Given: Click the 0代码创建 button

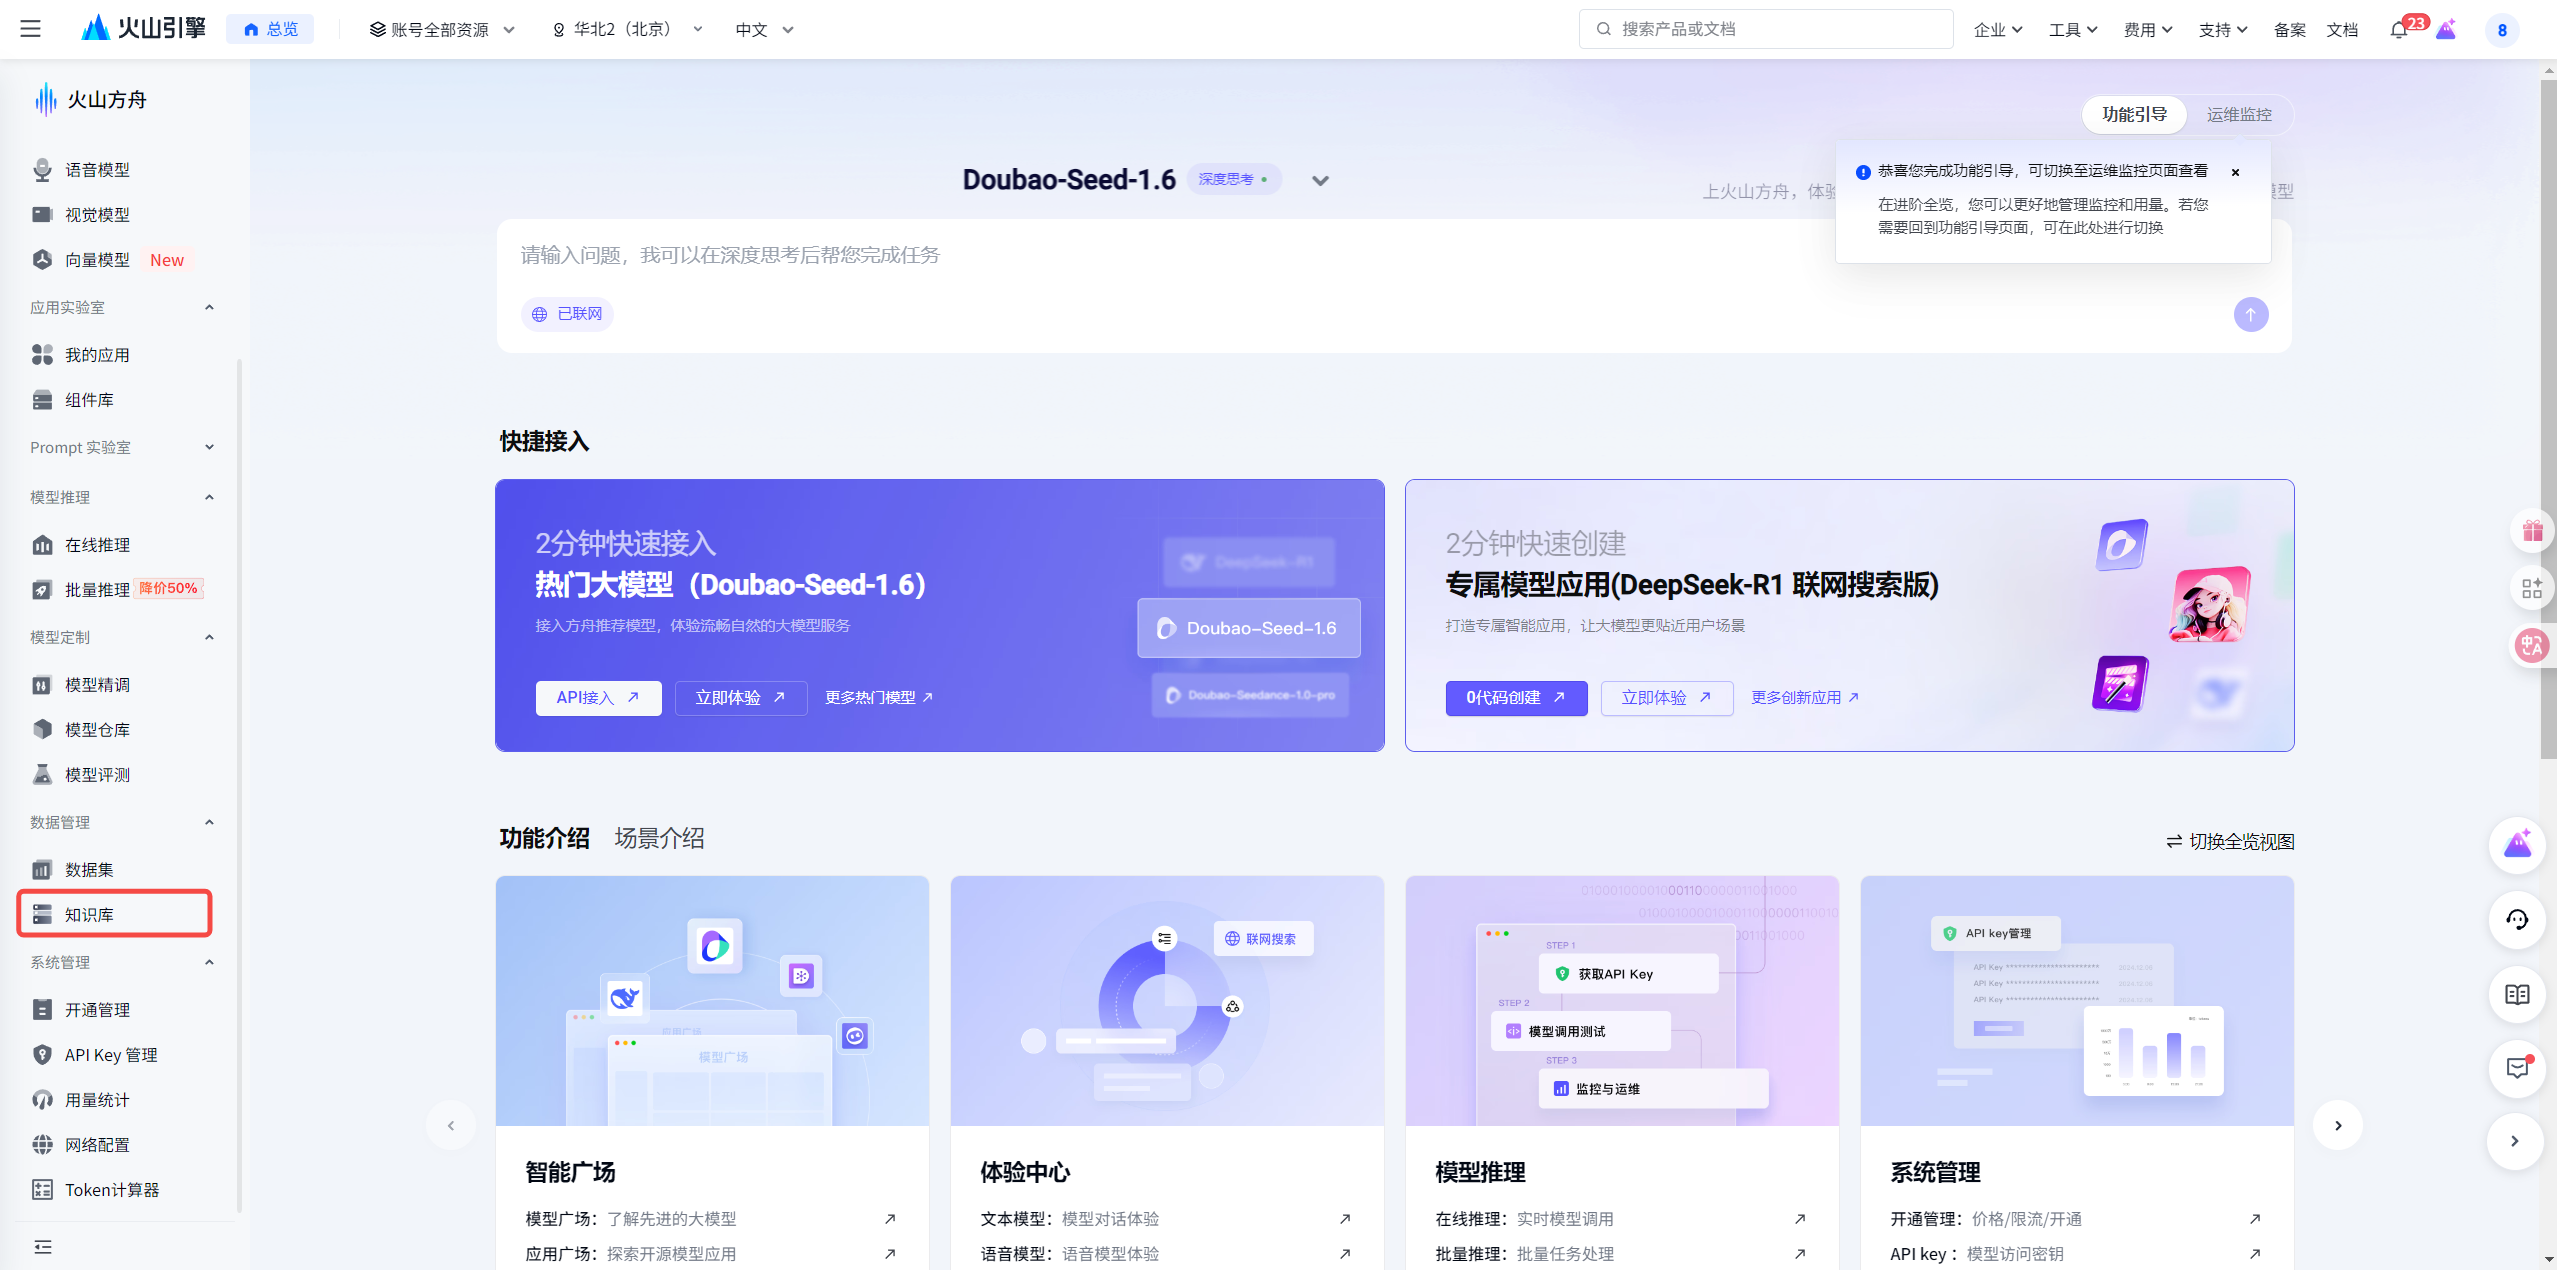Looking at the screenshot, I should 1516,698.
